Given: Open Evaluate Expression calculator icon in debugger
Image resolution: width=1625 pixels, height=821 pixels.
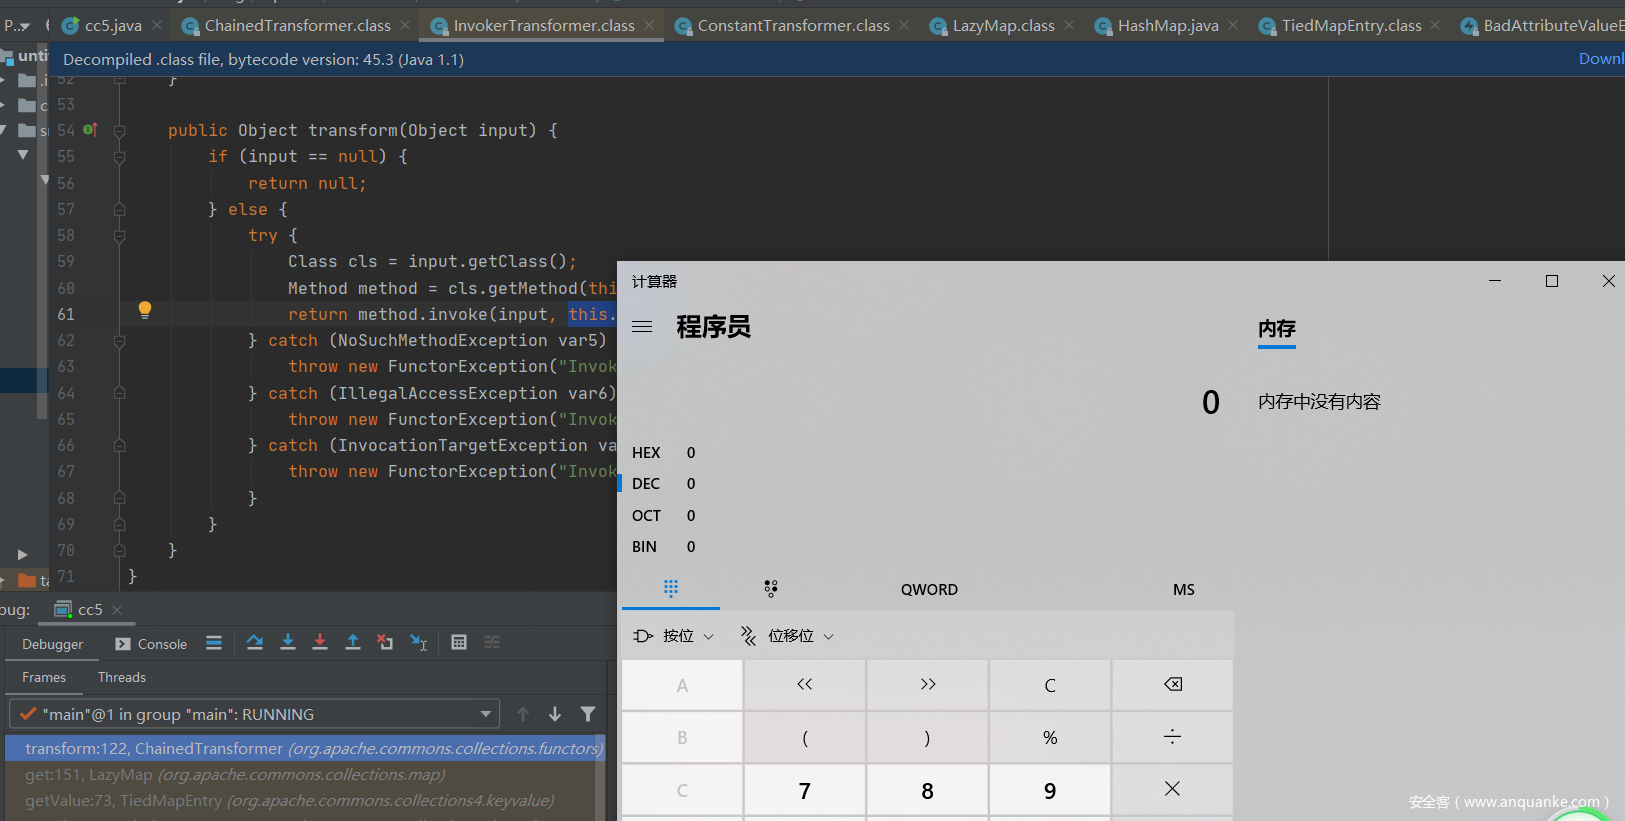Looking at the screenshot, I should point(459,642).
